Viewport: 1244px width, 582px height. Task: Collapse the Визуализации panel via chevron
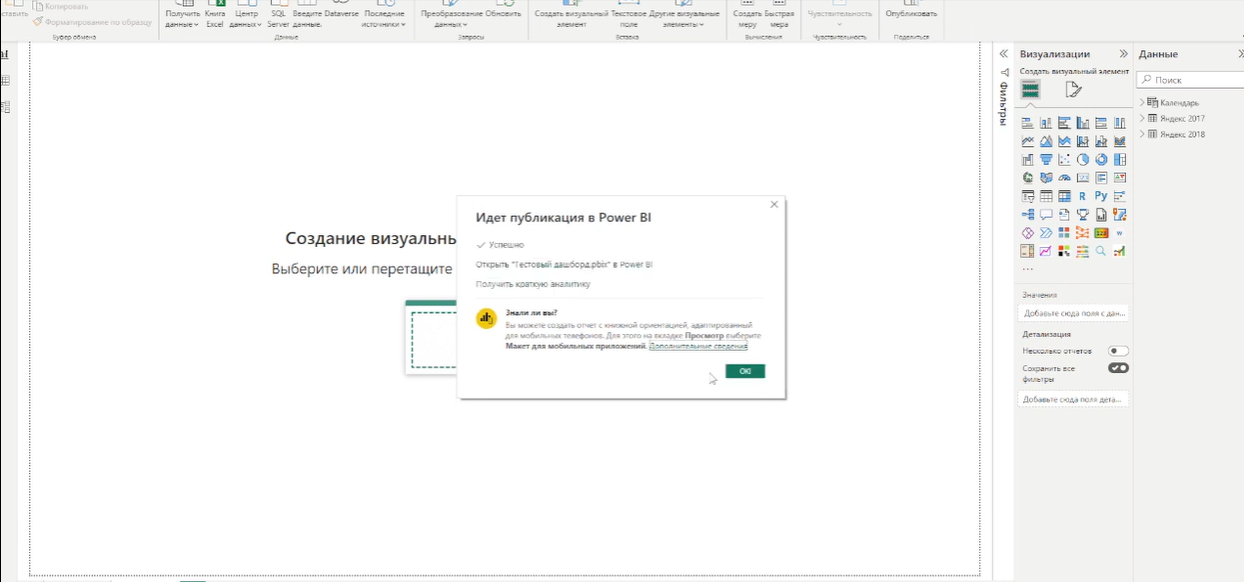coord(1125,53)
